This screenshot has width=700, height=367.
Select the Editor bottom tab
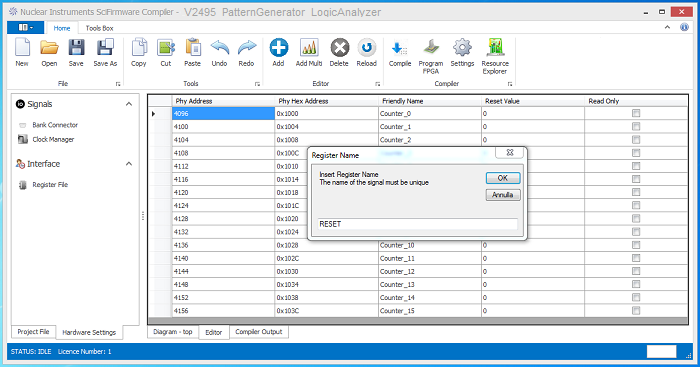(x=213, y=332)
